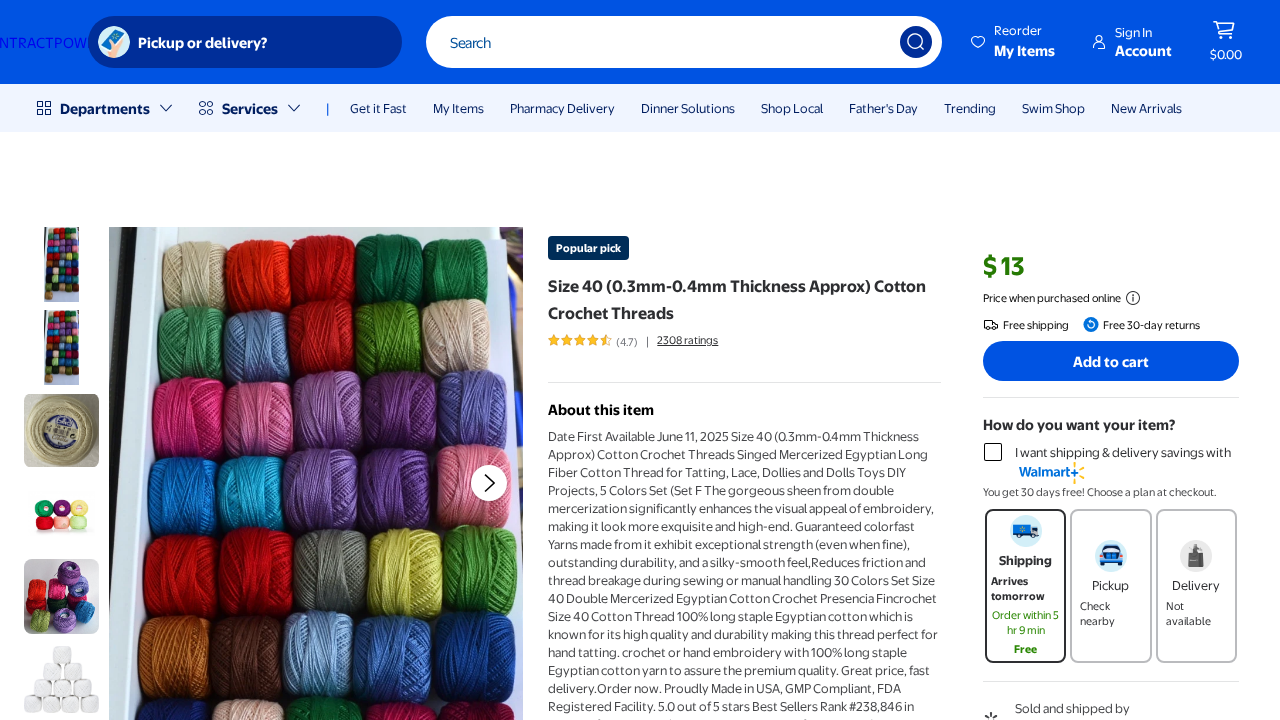The height and width of the screenshot is (720, 1280).
Task: Select the cream thread ball thumbnail
Action: pos(61,430)
